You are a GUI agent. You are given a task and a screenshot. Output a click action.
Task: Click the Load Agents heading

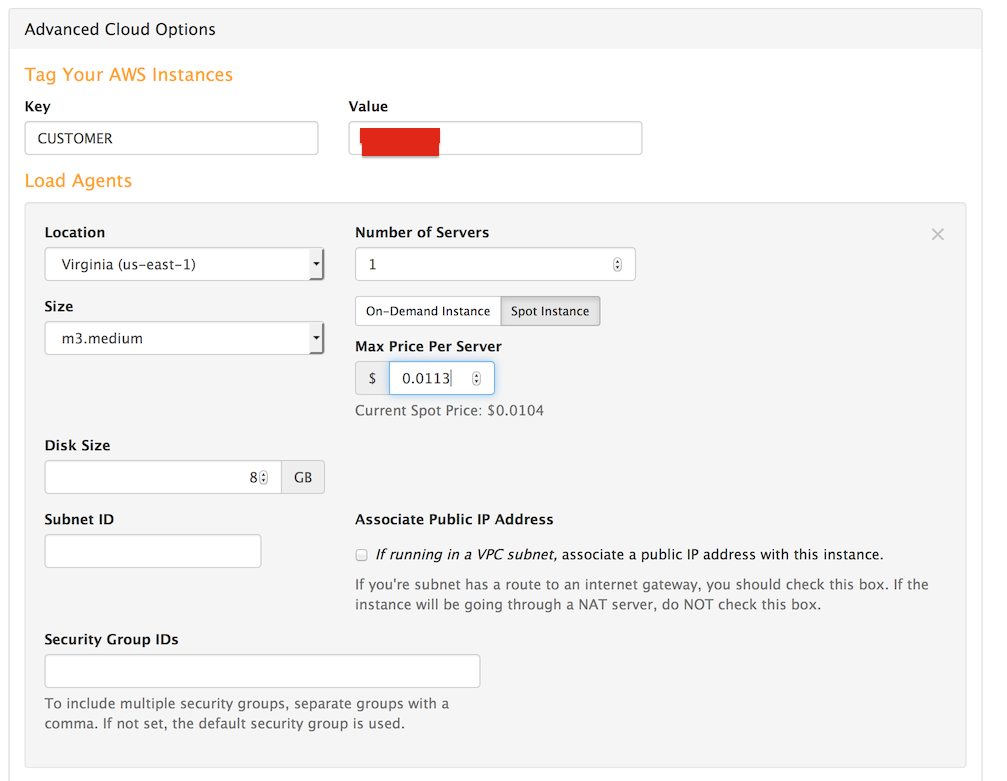coord(78,180)
